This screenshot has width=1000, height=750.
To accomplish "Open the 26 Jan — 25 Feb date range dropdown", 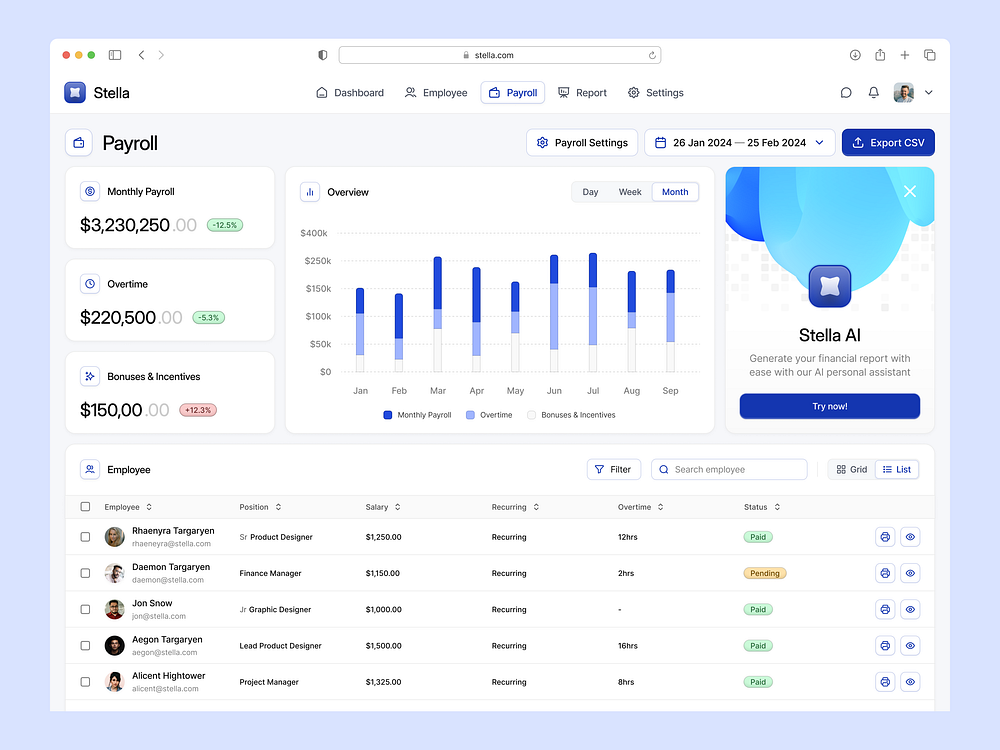I will tap(740, 142).
